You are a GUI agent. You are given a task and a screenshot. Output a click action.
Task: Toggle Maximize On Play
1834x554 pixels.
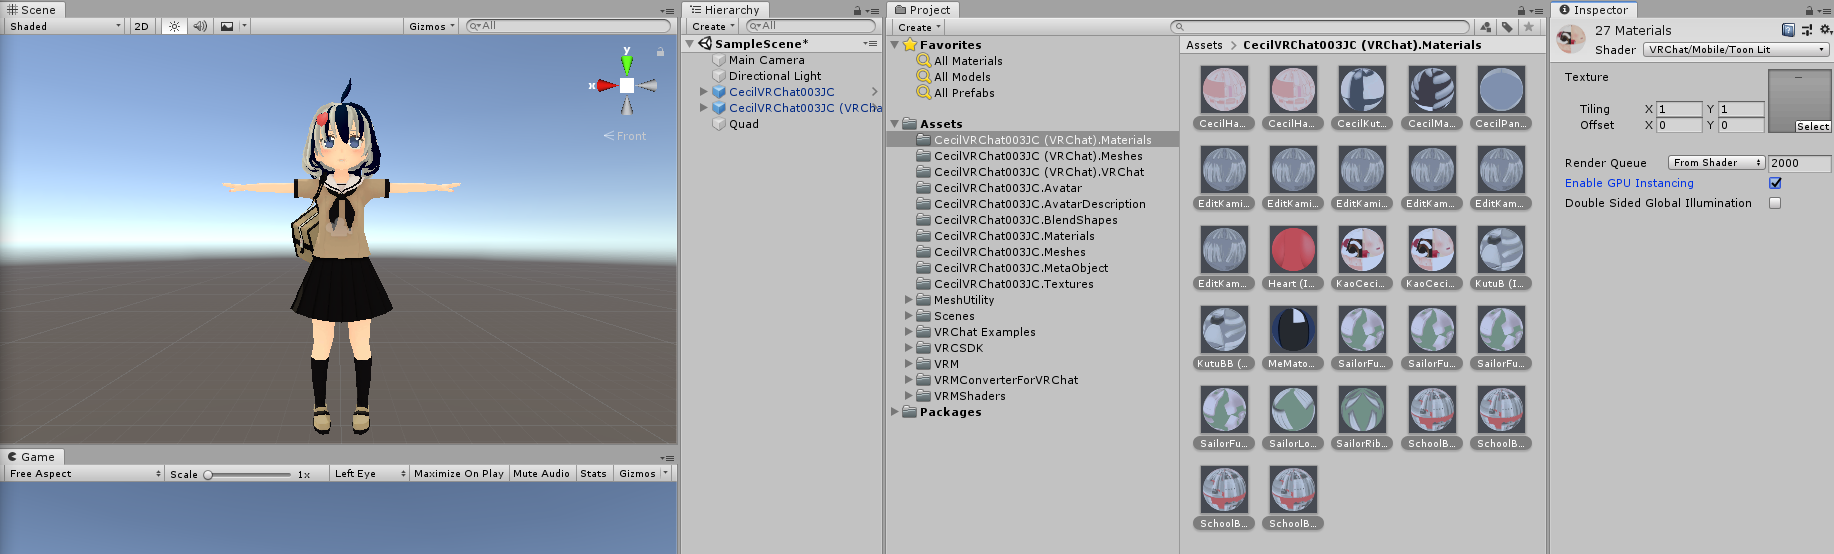pos(459,474)
